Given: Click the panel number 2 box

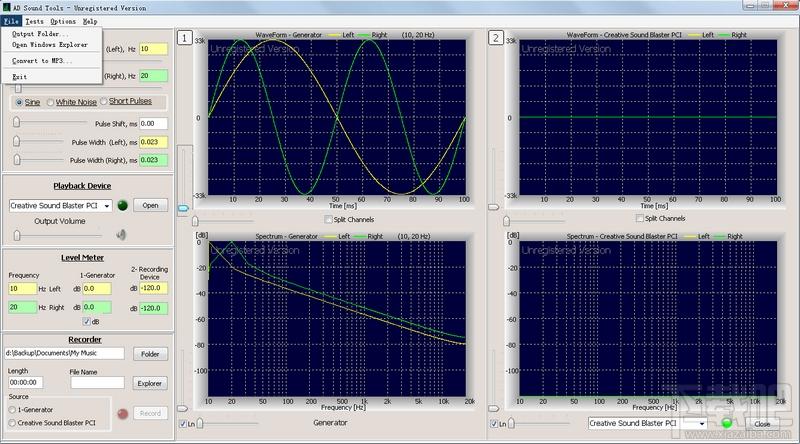Looking at the screenshot, I should pyautogui.click(x=496, y=38).
